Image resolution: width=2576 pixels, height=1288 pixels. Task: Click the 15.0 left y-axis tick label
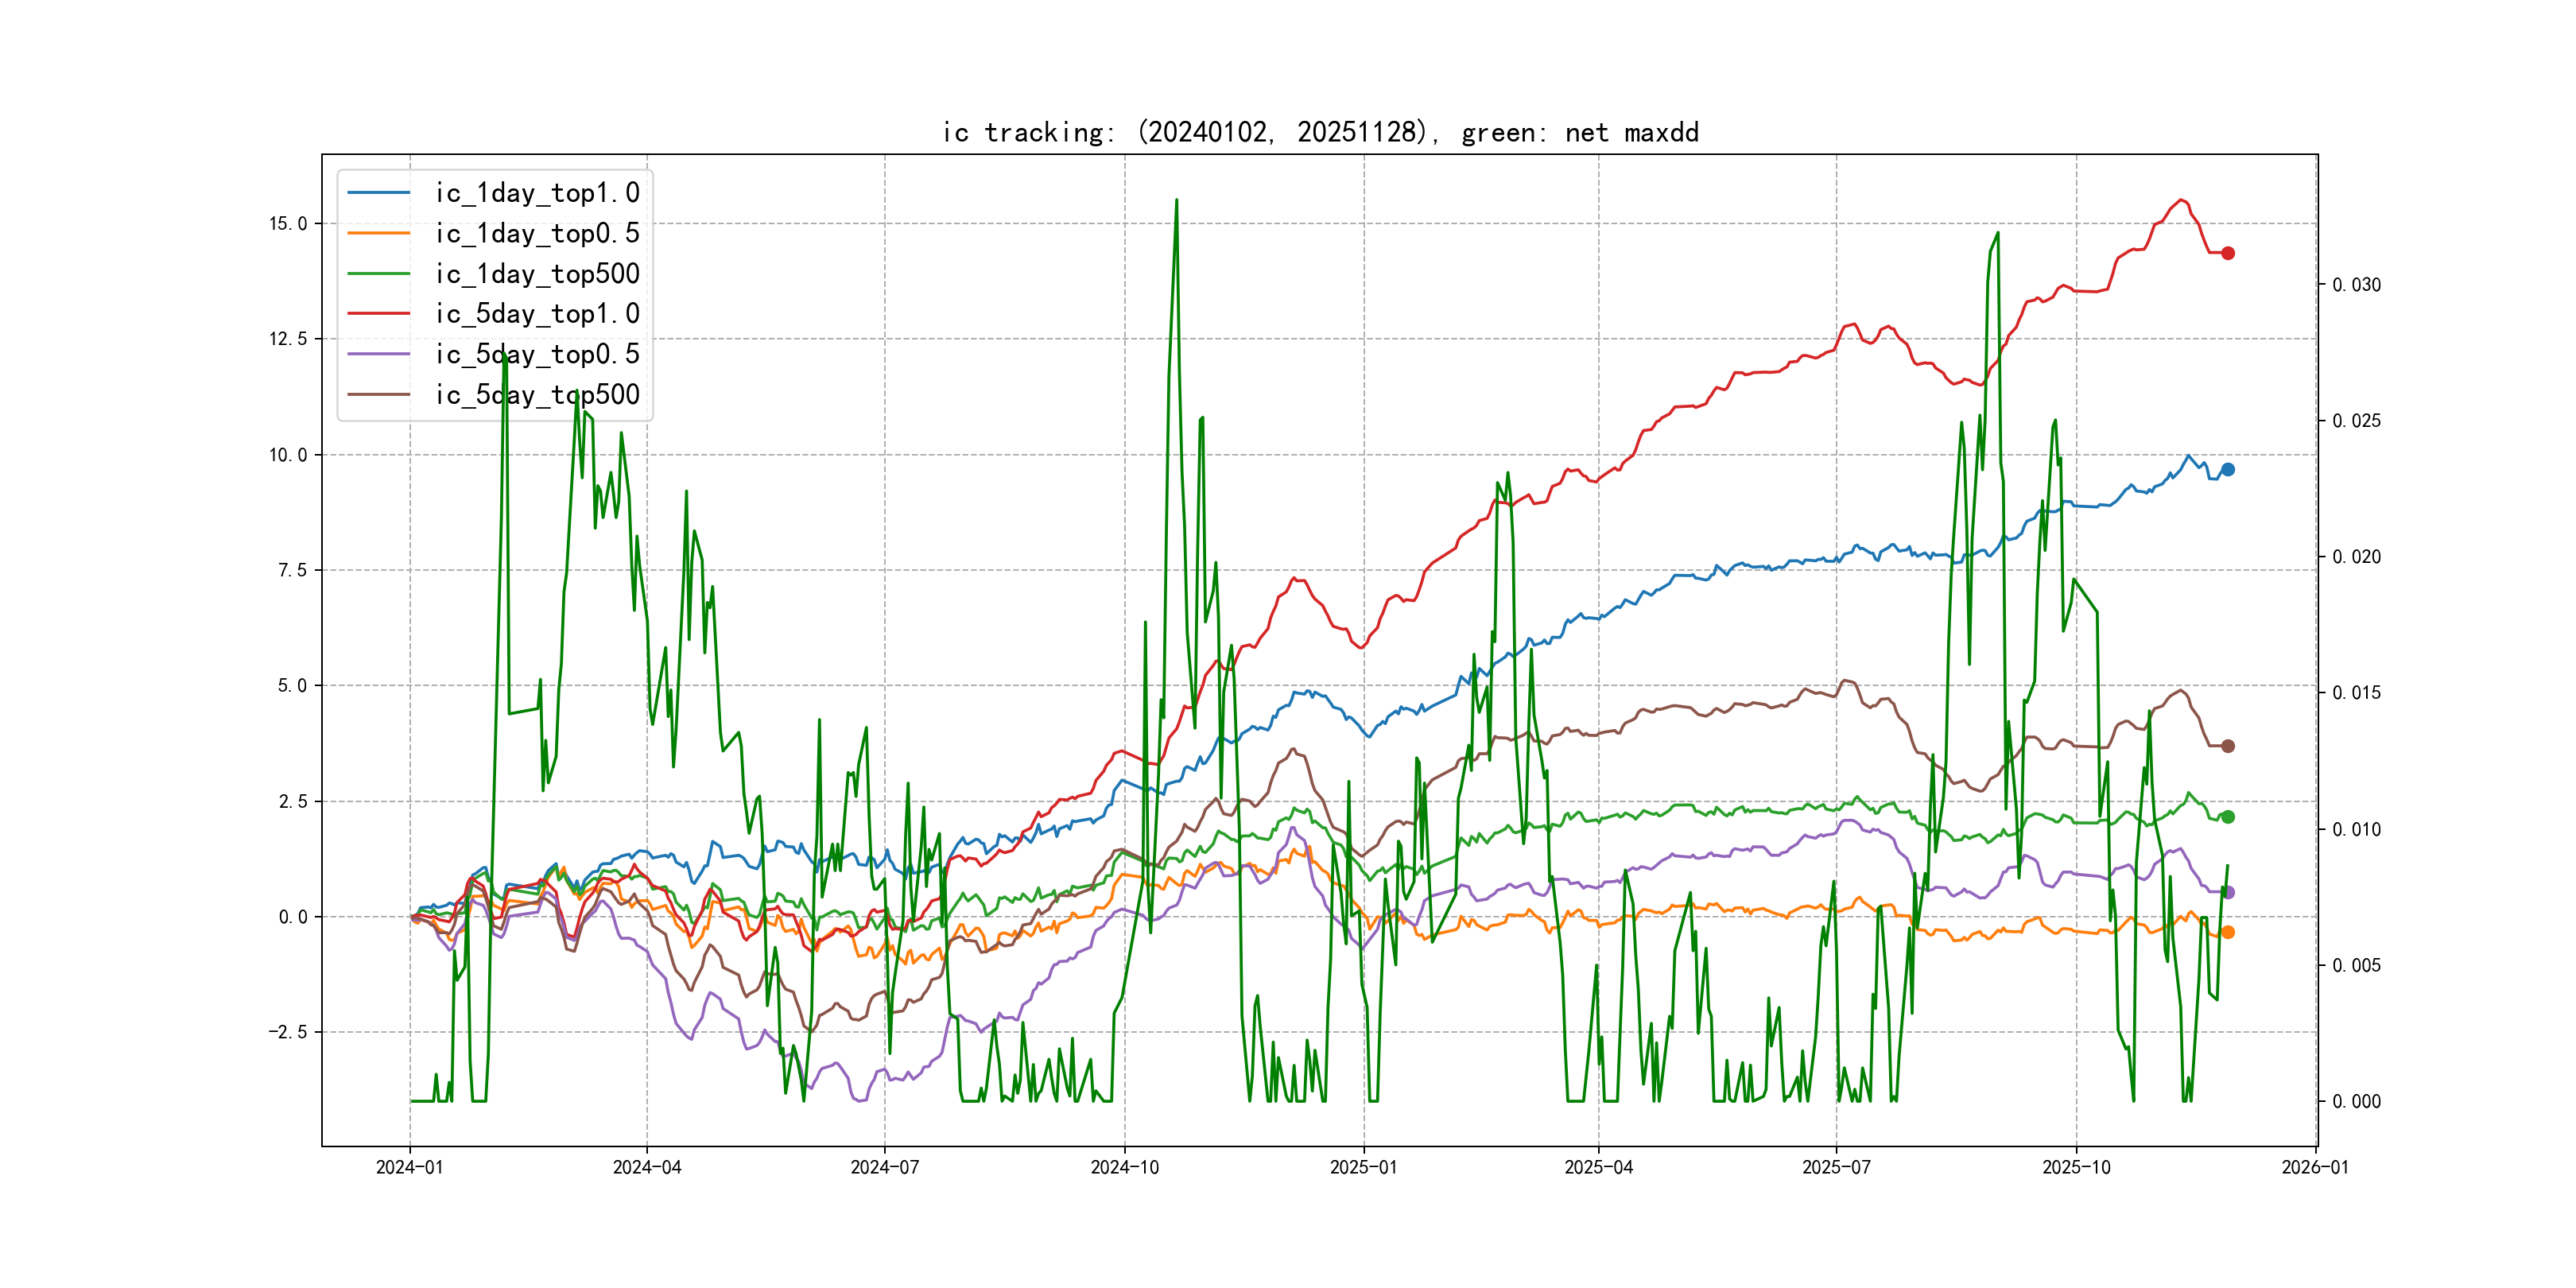288,224
